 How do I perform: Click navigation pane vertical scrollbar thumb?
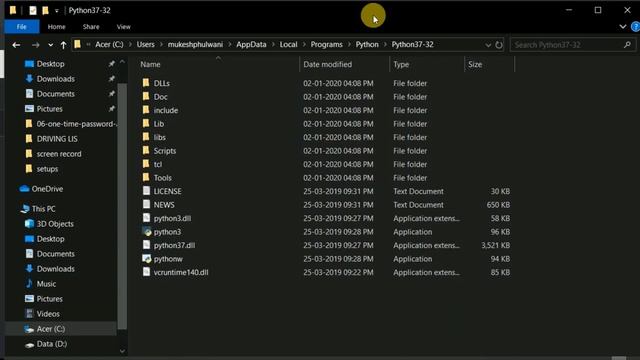pos(122,206)
